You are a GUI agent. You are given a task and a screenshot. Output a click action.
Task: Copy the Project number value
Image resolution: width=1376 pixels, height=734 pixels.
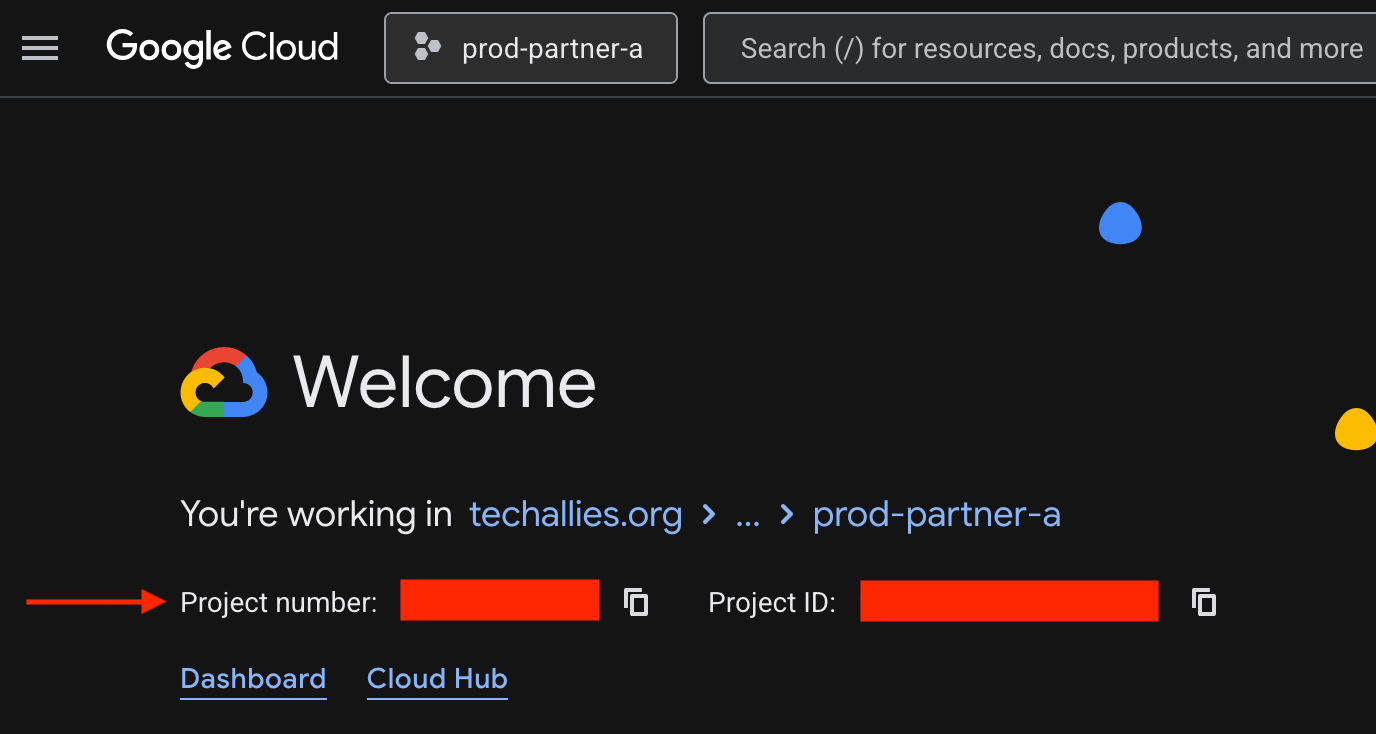[x=636, y=602]
